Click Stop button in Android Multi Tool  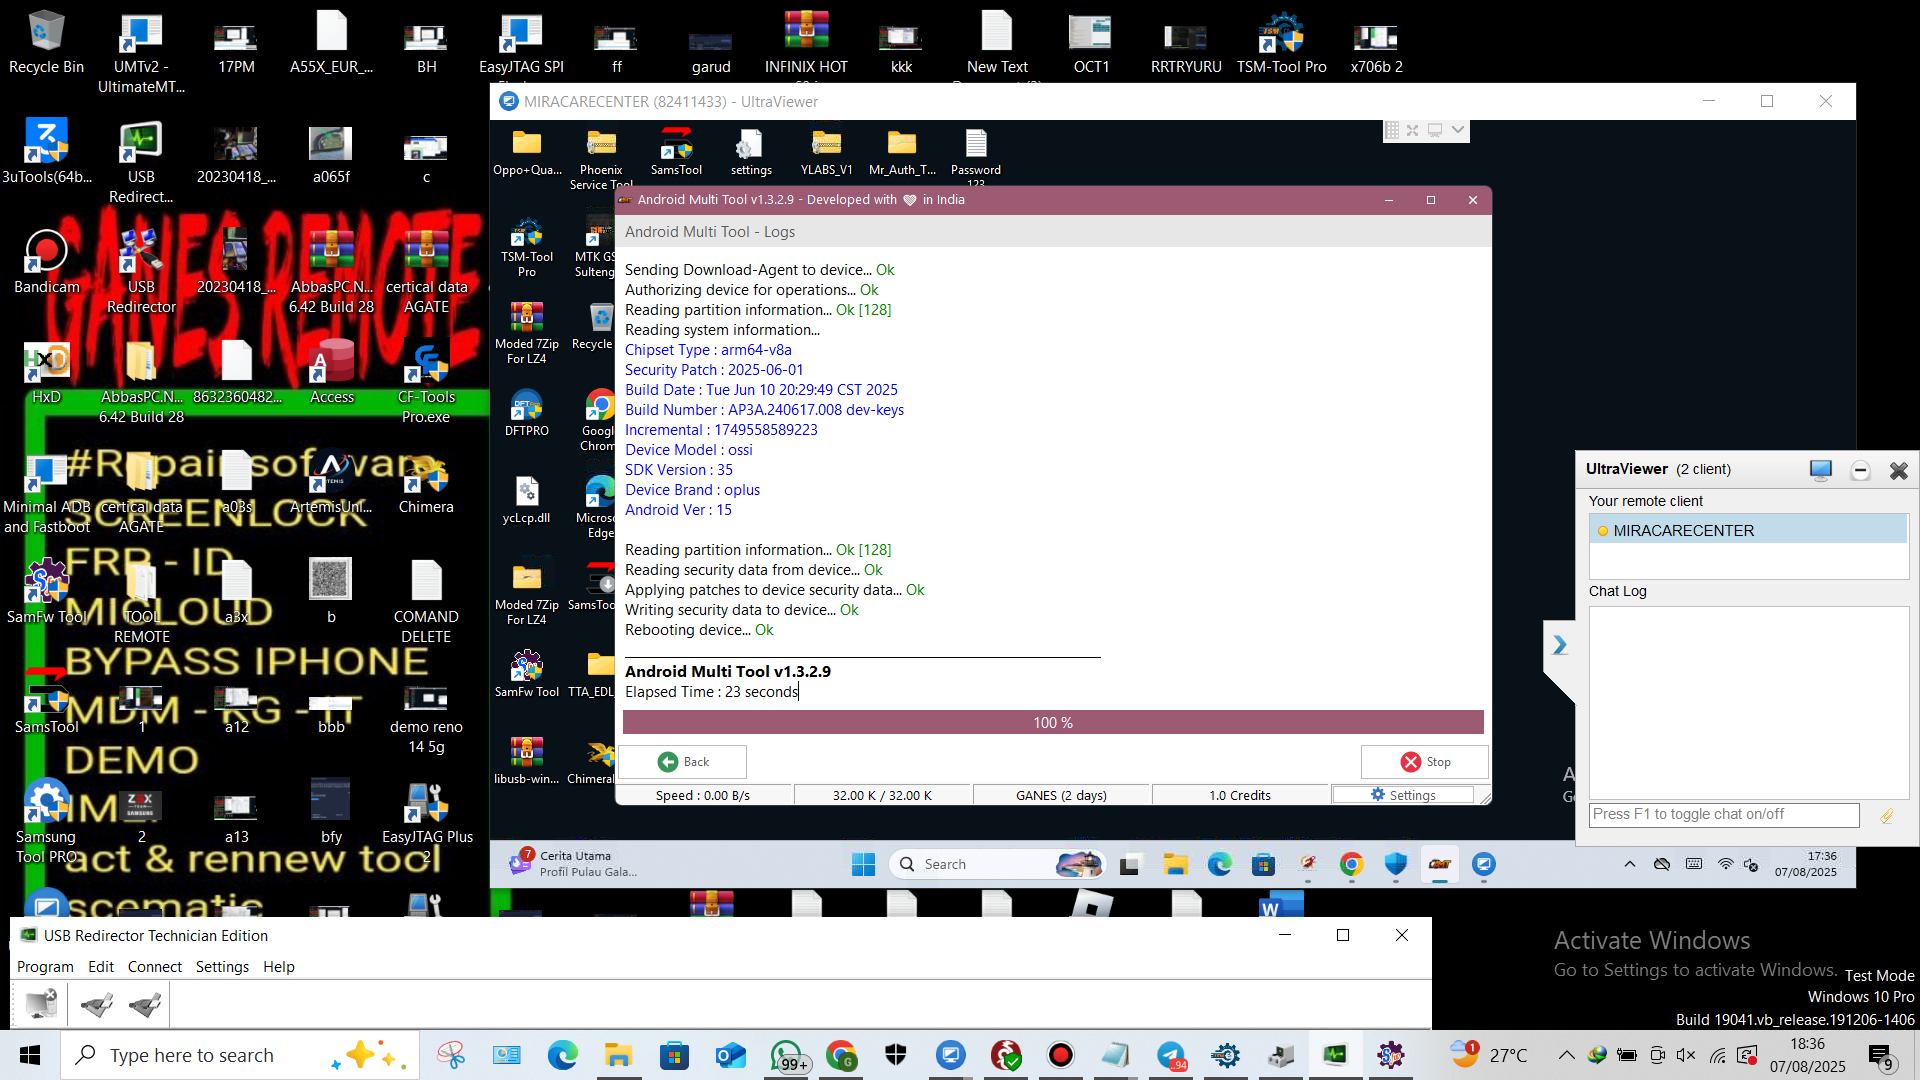(x=1424, y=762)
